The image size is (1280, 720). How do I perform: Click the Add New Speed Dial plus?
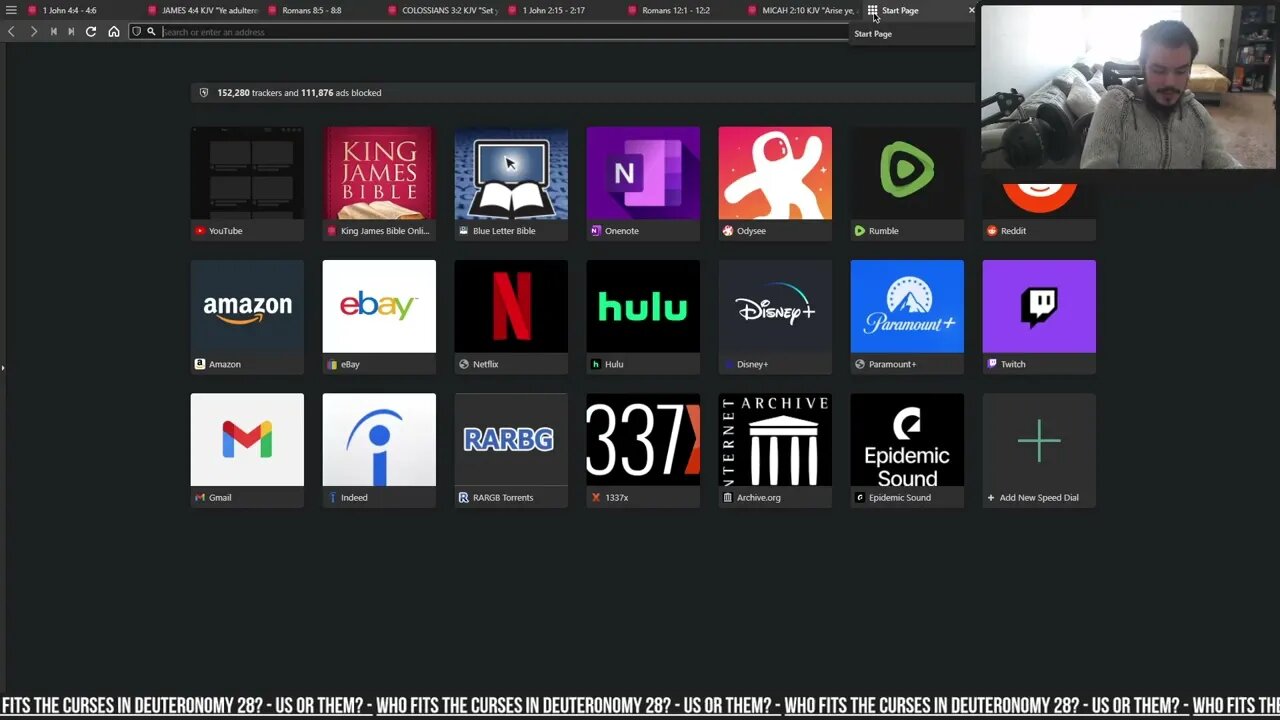[x=1039, y=440]
